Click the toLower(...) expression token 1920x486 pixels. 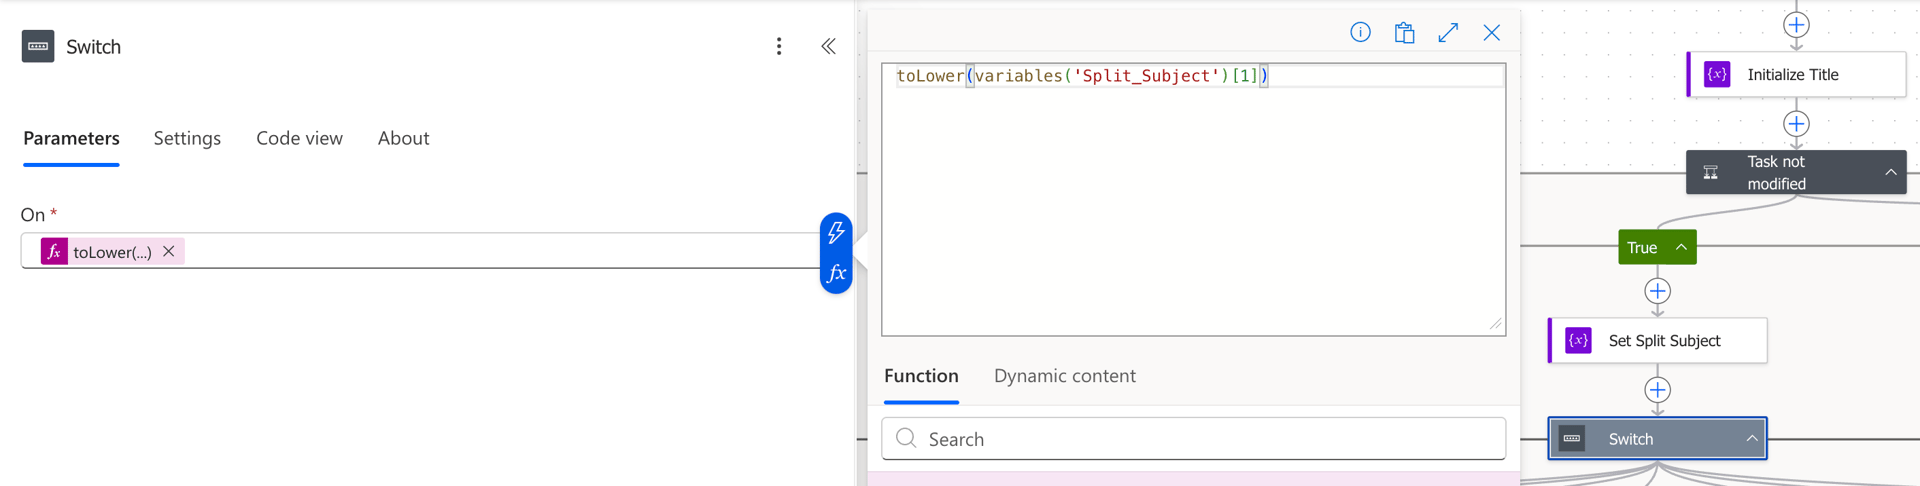click(x=112, y=252)
